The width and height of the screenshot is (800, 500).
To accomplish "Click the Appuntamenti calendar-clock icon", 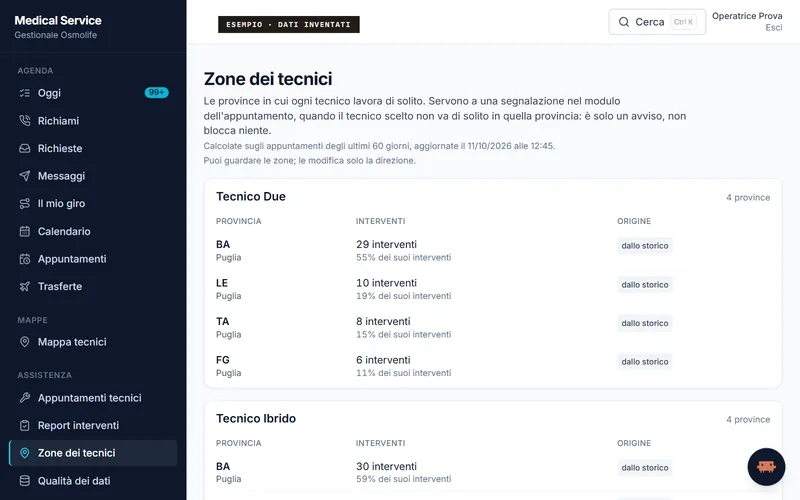I will point(24,259).
